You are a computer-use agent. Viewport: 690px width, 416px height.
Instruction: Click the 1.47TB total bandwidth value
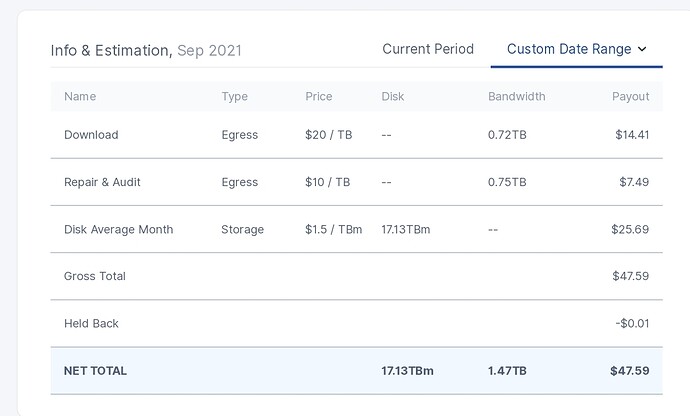(x=507, y=371)
